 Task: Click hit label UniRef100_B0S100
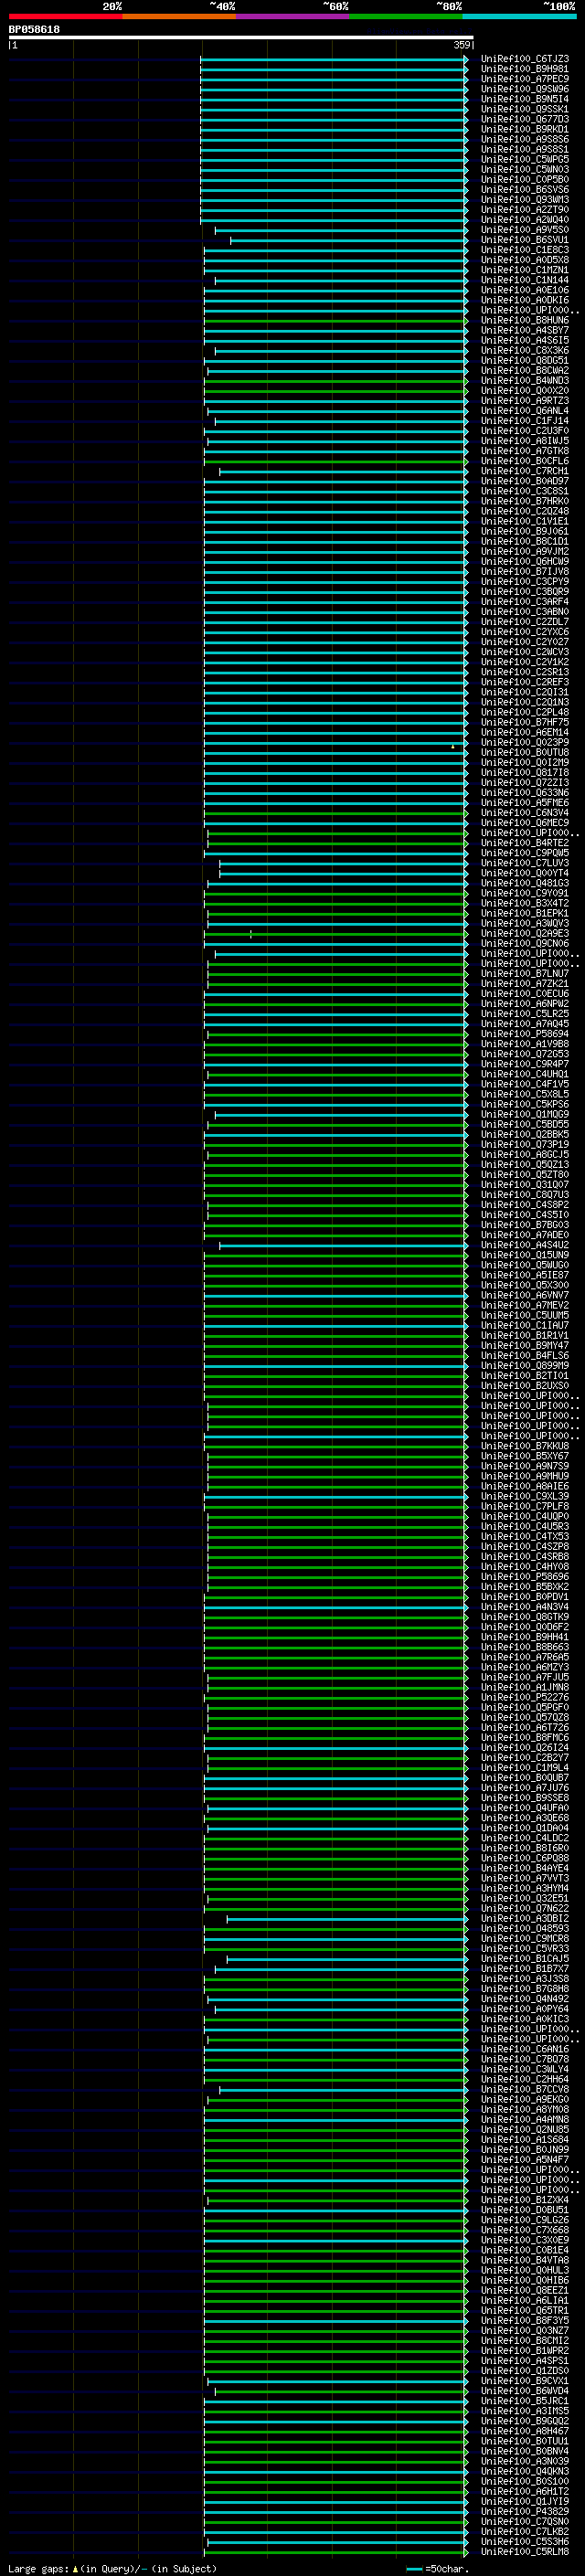tap(525, 2481)
